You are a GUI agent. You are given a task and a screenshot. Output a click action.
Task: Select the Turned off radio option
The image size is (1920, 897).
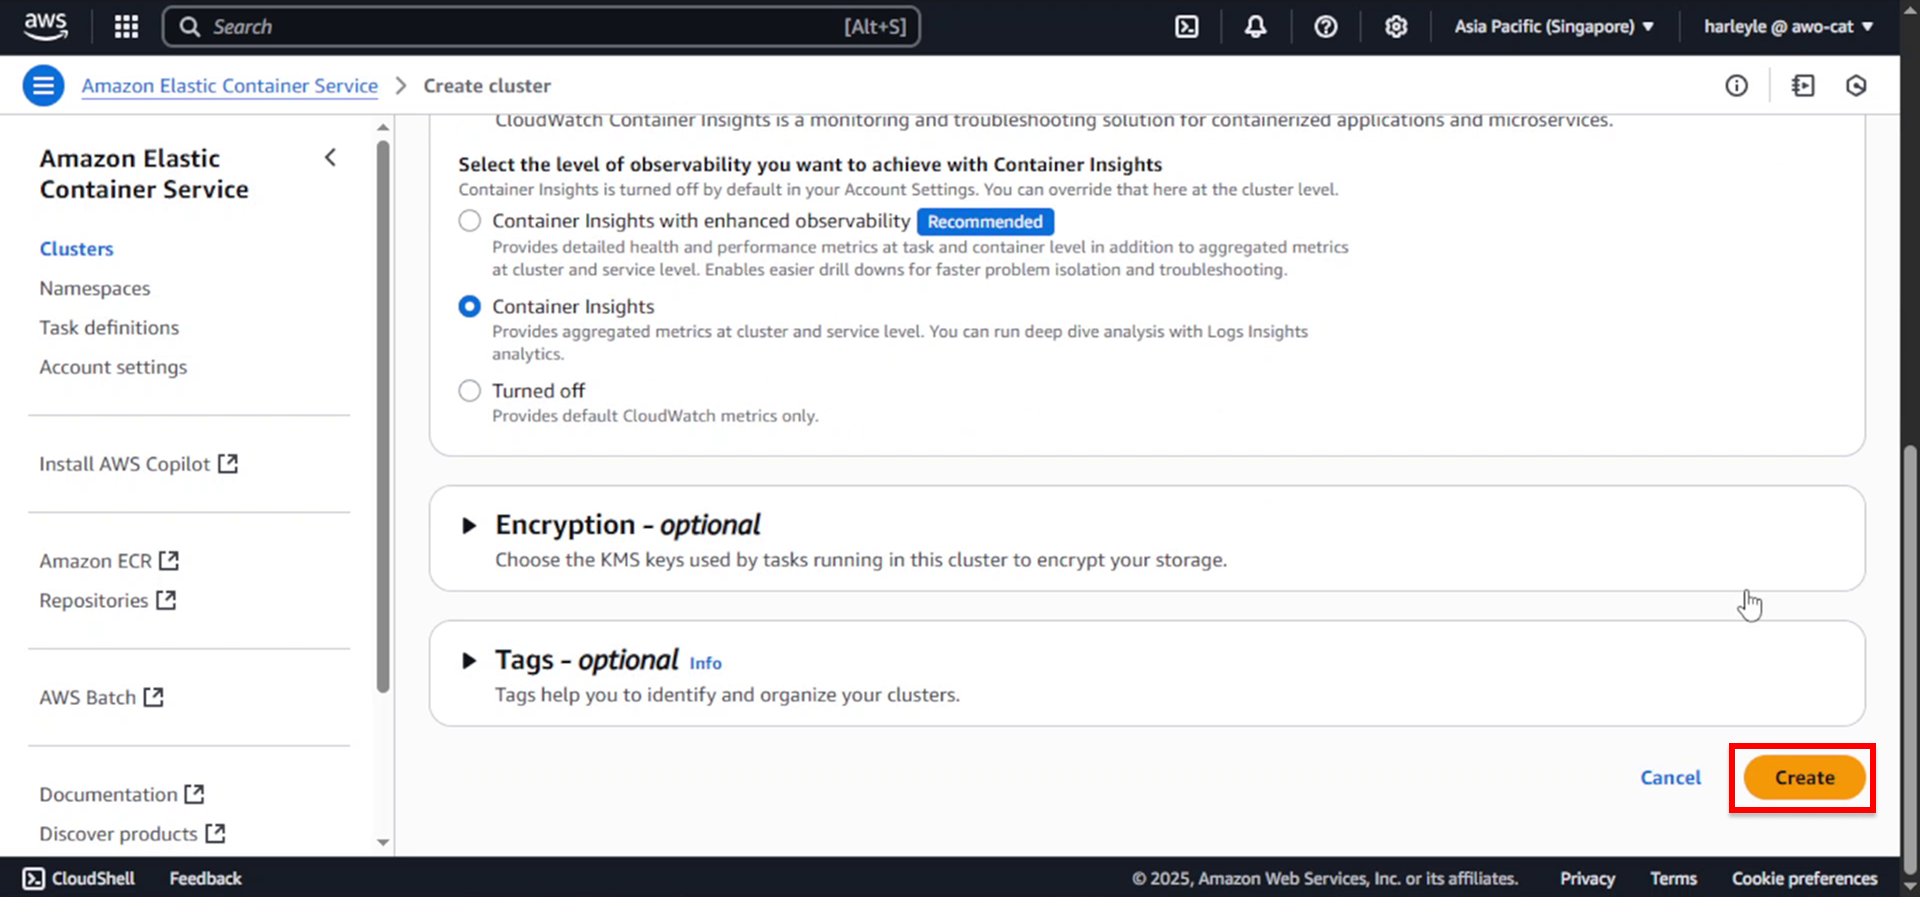(469, 391)
